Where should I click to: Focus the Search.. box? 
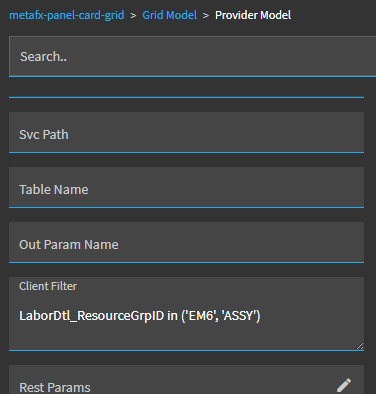[x=193, y=56]
